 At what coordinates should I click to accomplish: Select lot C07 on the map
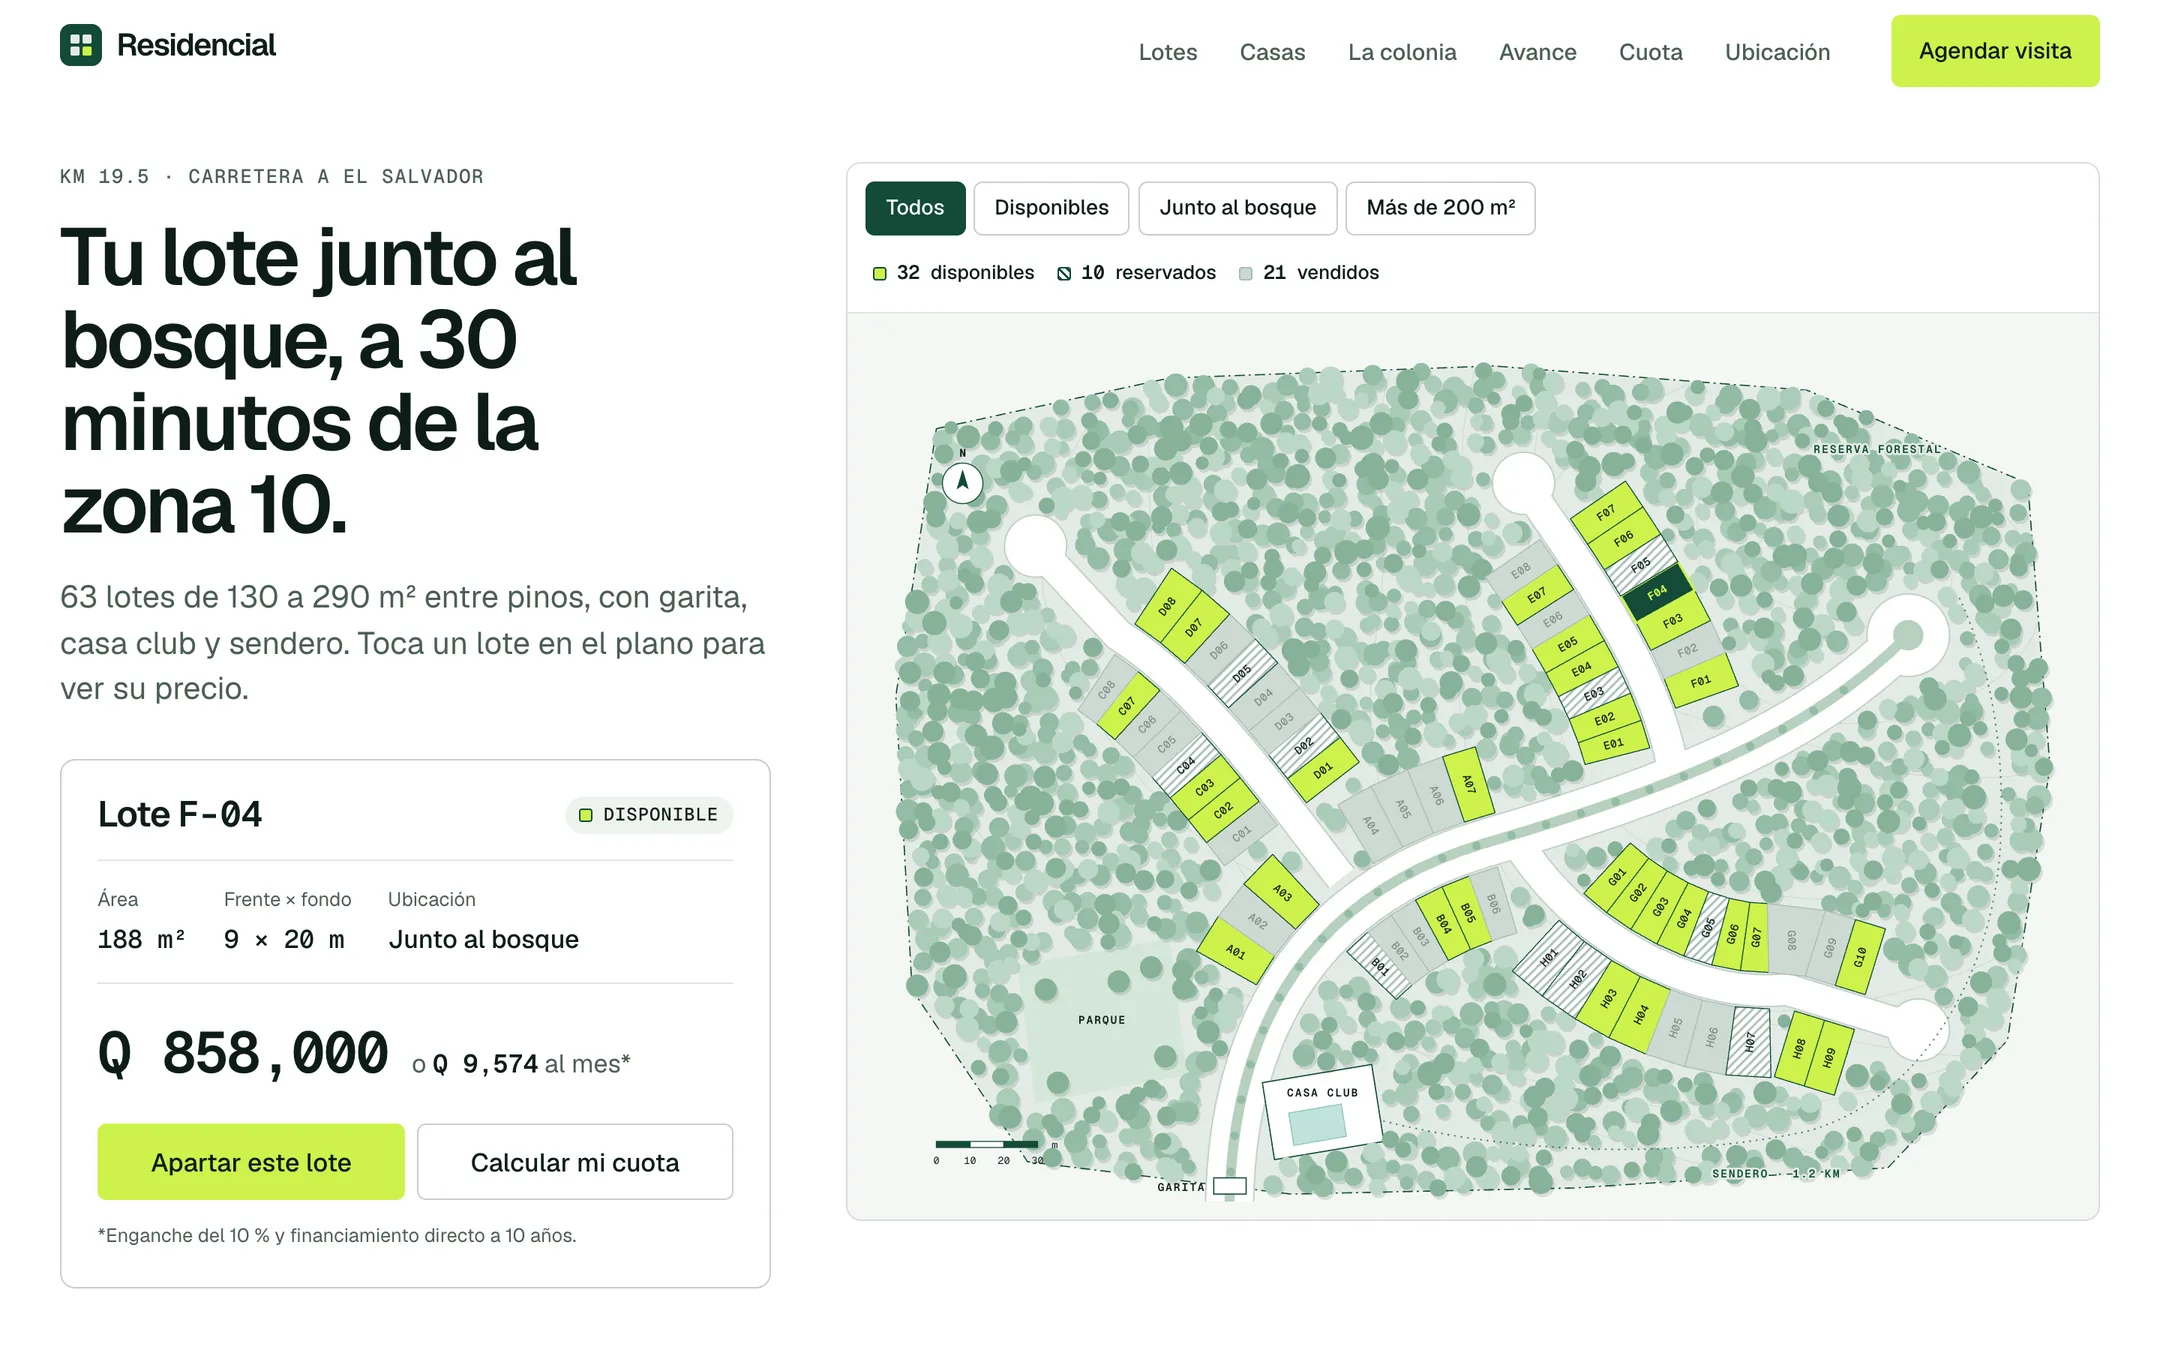[x=1127, y=705]
